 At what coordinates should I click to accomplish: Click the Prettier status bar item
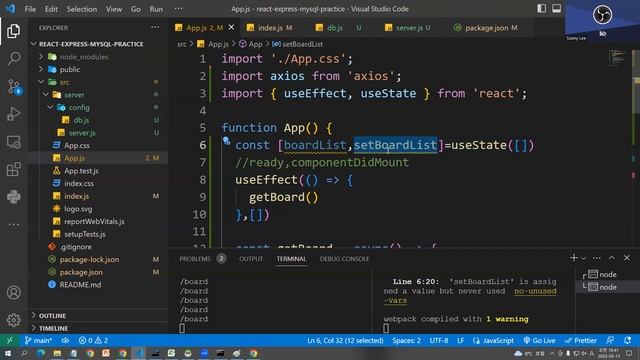pos(580,340)
